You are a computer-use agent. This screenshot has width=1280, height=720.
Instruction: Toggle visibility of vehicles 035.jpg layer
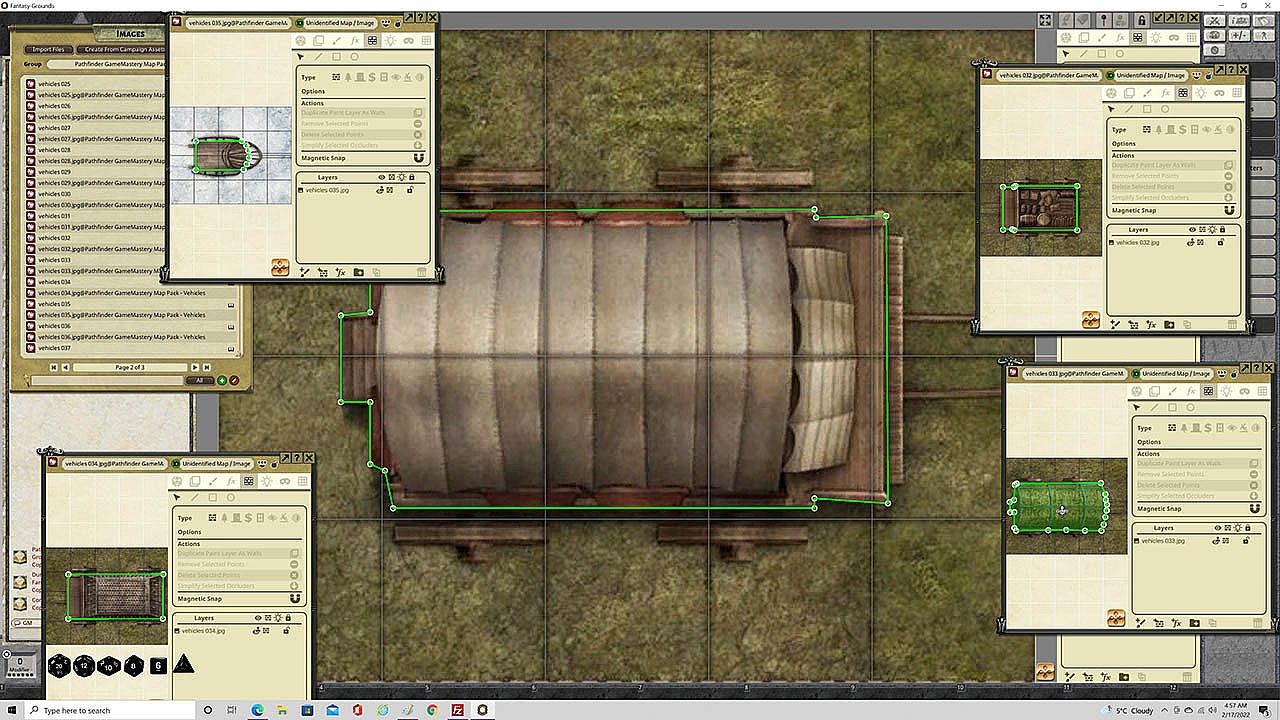[x=381, y=190]
